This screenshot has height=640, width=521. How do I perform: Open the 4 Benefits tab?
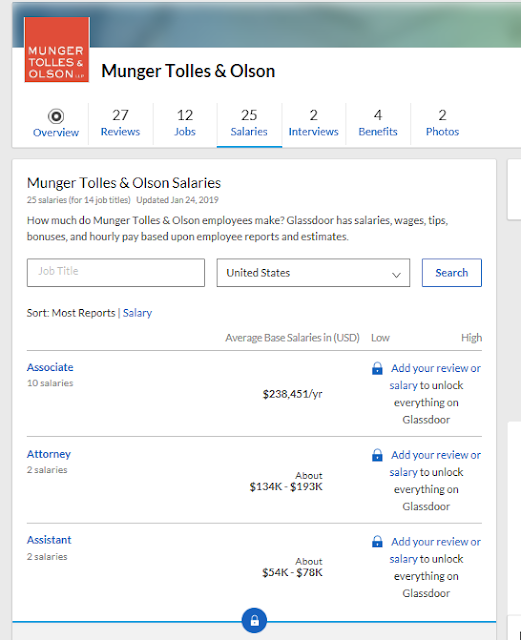click(x=378, y=124)
